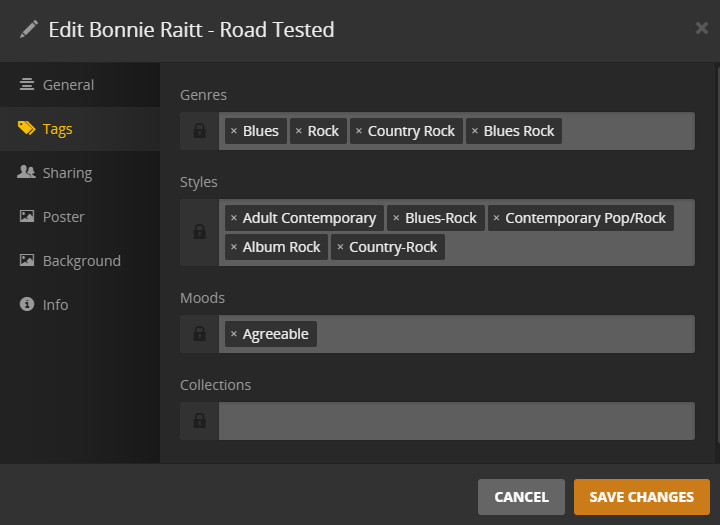
Task: Delete the Blues Rock genre tag
Action: [475, 131]
